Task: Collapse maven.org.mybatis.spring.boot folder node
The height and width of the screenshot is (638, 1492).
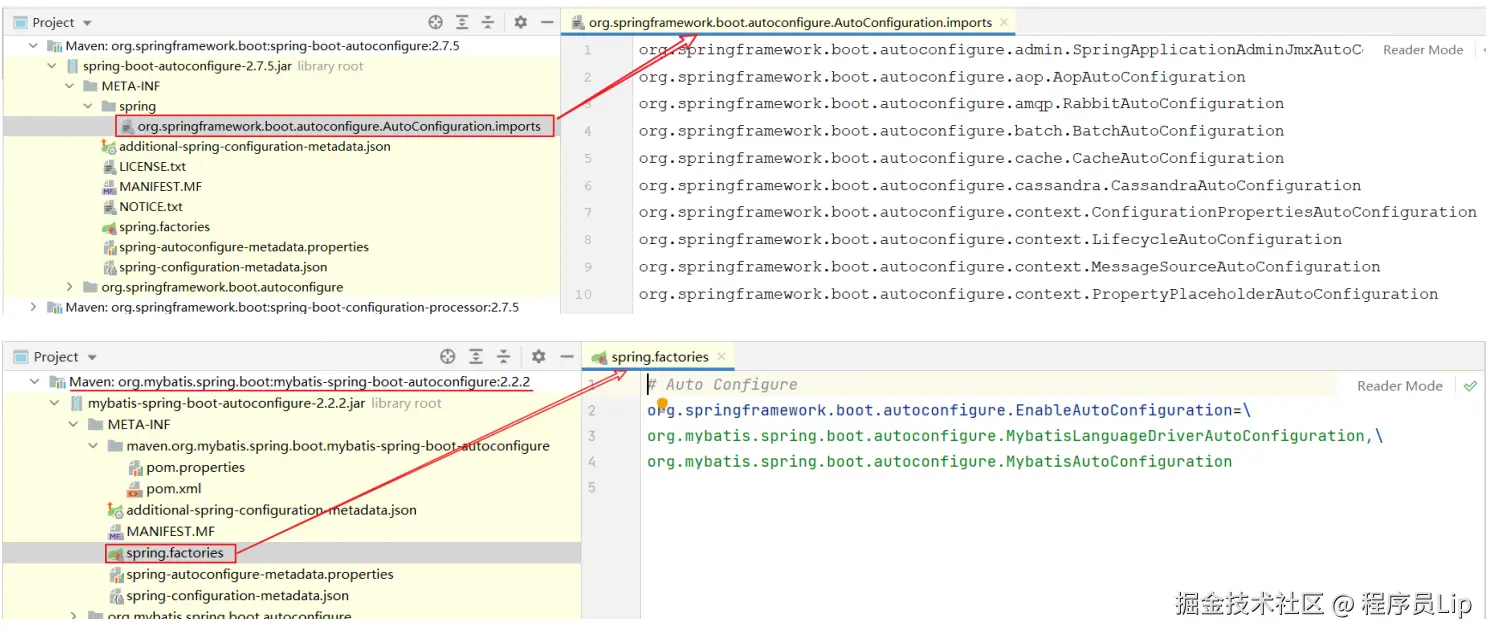Action: pos(93,446)
